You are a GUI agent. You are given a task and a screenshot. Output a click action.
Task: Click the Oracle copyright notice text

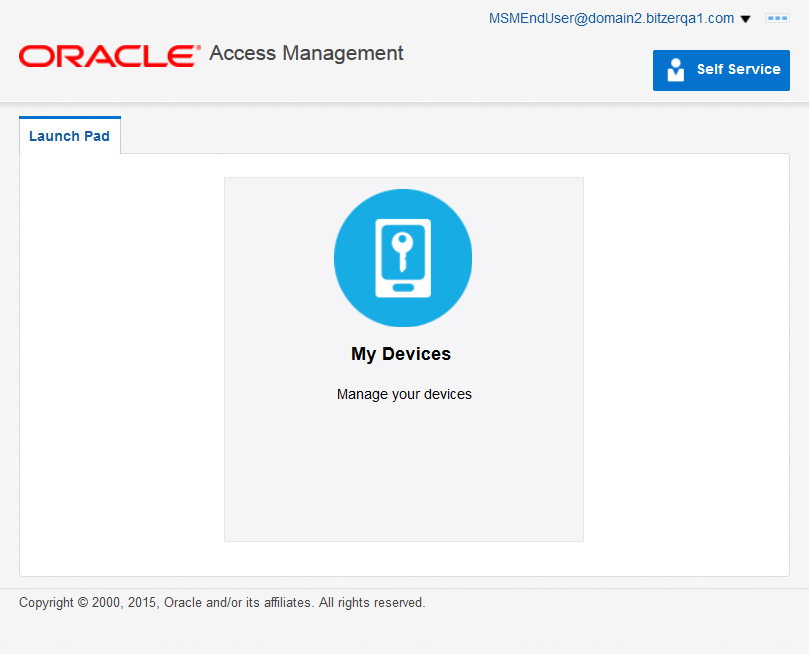point(222,602)
